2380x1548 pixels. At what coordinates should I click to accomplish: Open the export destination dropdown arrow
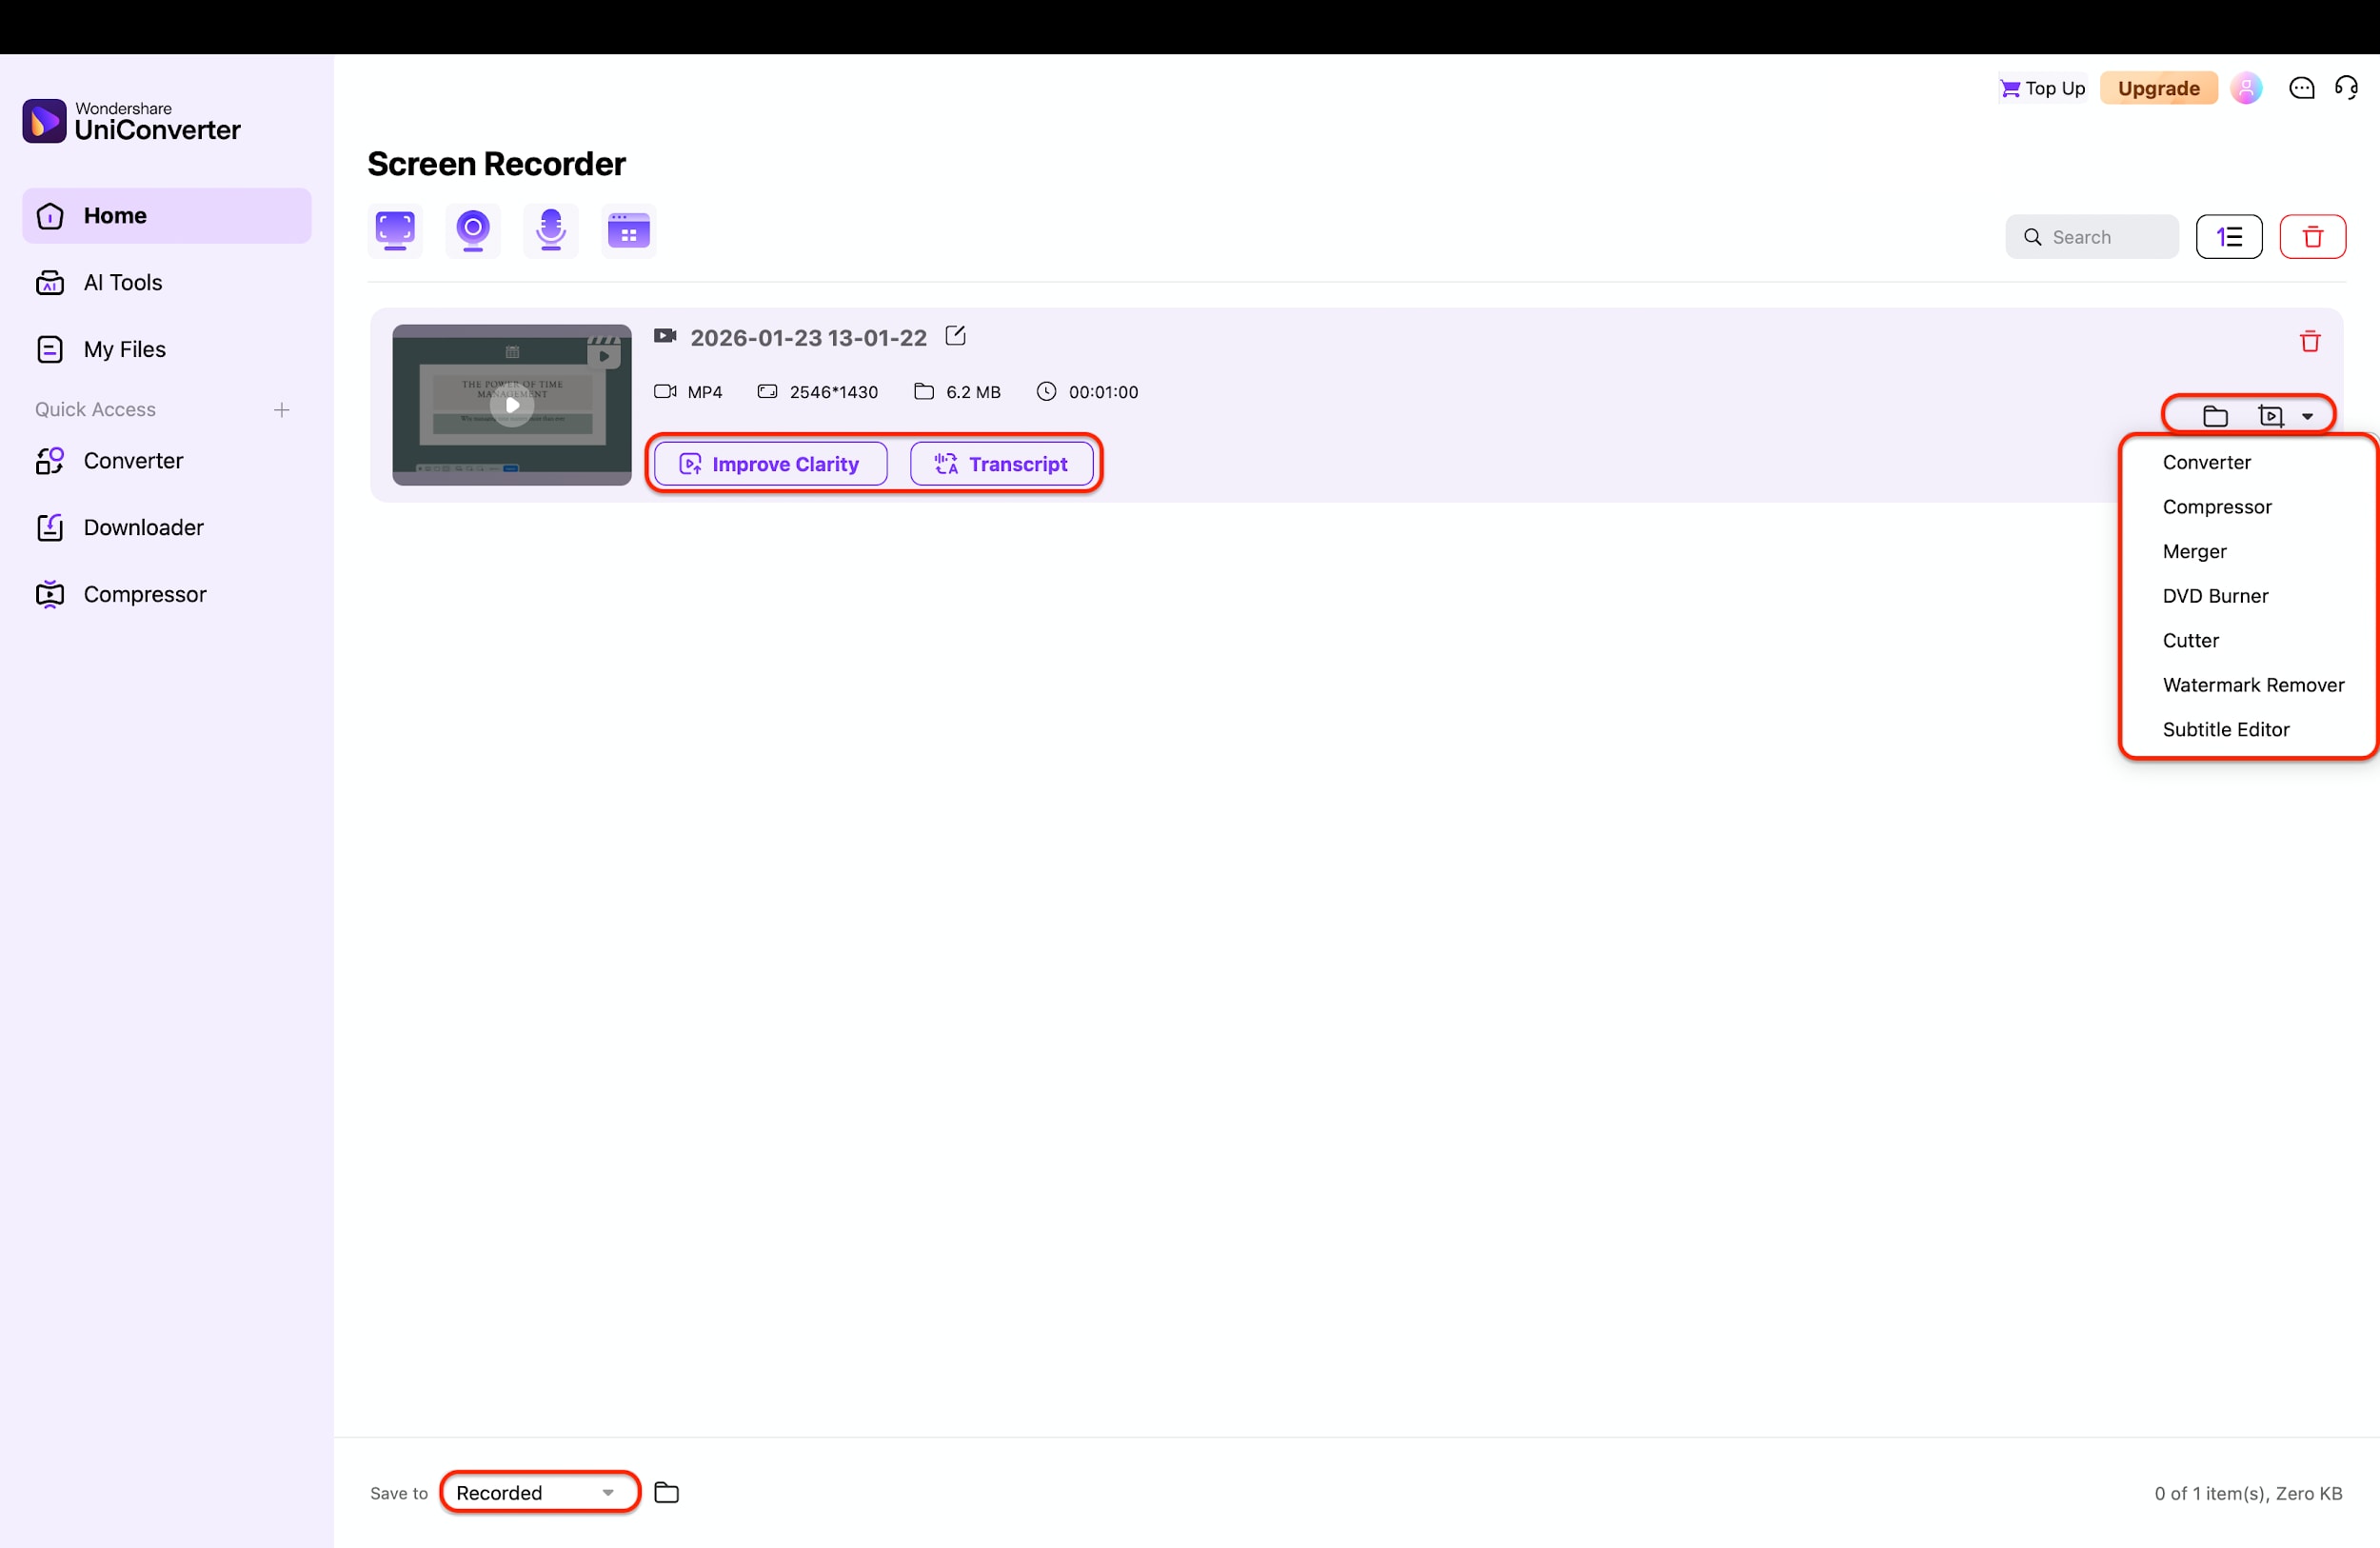pyautogui.click(x=2308, y=414)
